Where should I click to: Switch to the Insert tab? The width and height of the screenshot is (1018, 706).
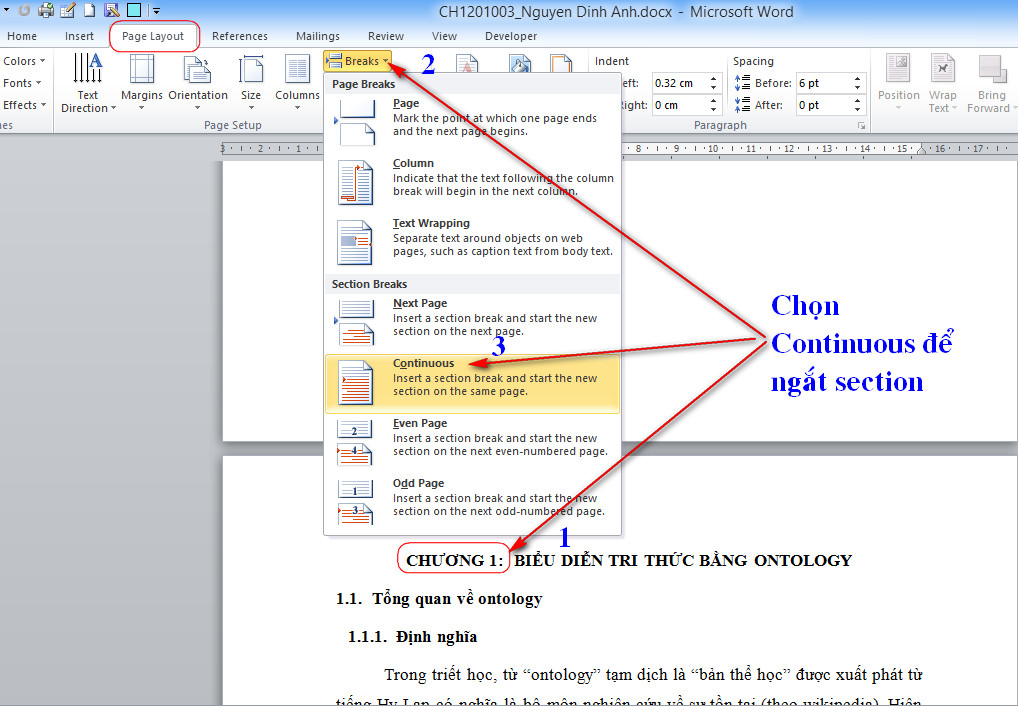click(x=79, y=36)
